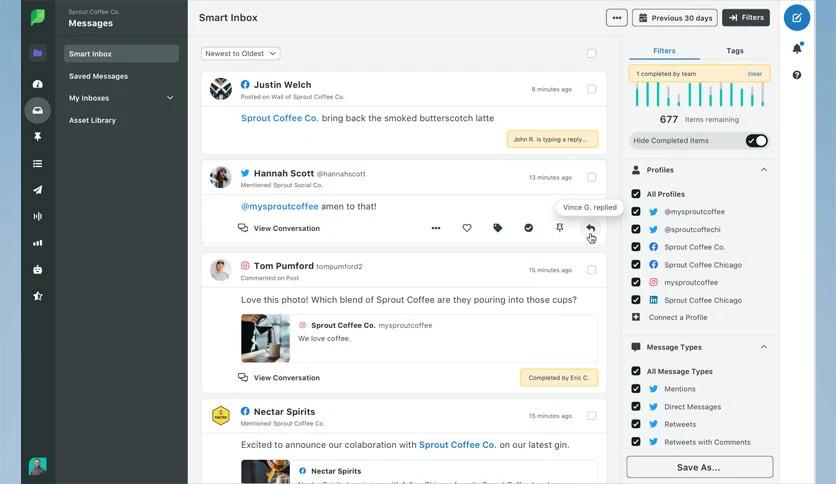
Task: Click the reply arrow on Hannah Scott's message
Action: click(x=590, y=228)
